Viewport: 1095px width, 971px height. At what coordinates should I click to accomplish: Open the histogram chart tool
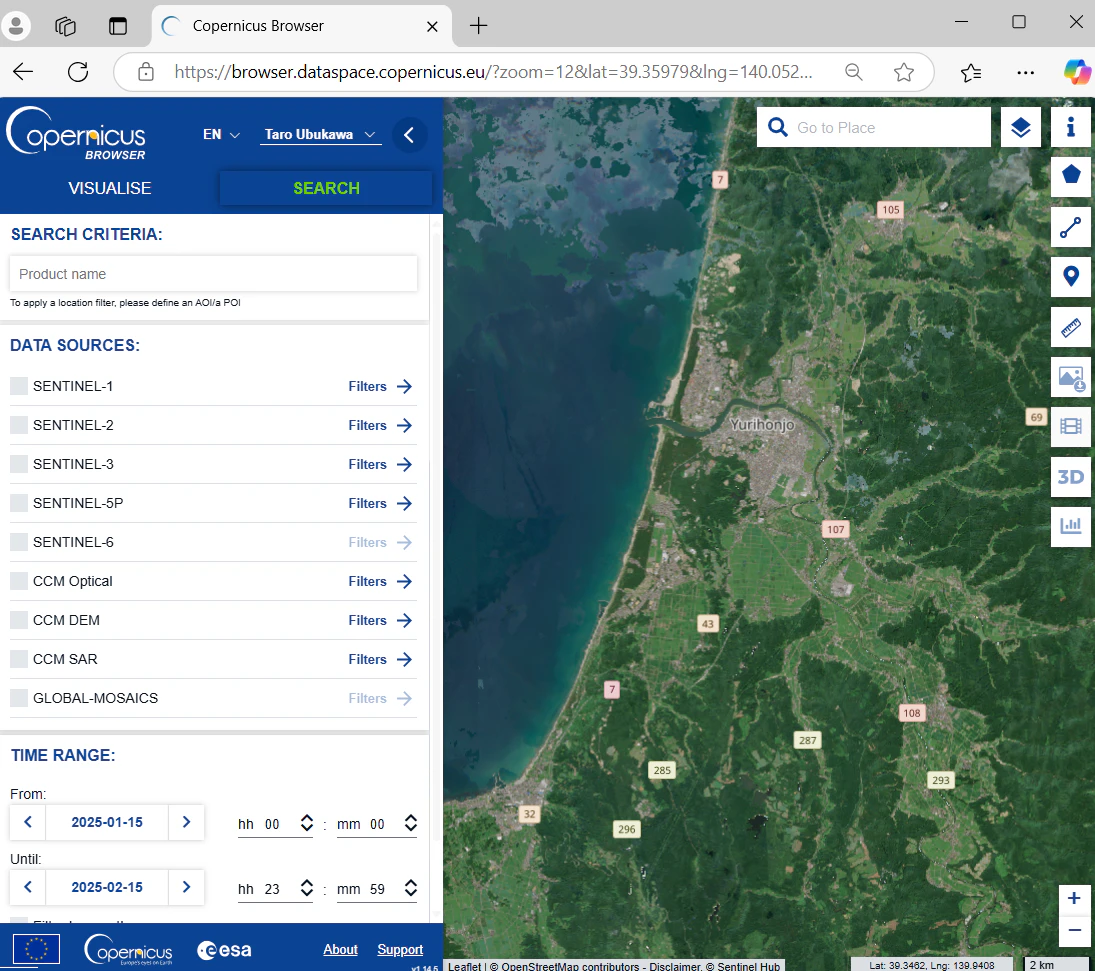pyautogui.click(x=1071, y=527)
